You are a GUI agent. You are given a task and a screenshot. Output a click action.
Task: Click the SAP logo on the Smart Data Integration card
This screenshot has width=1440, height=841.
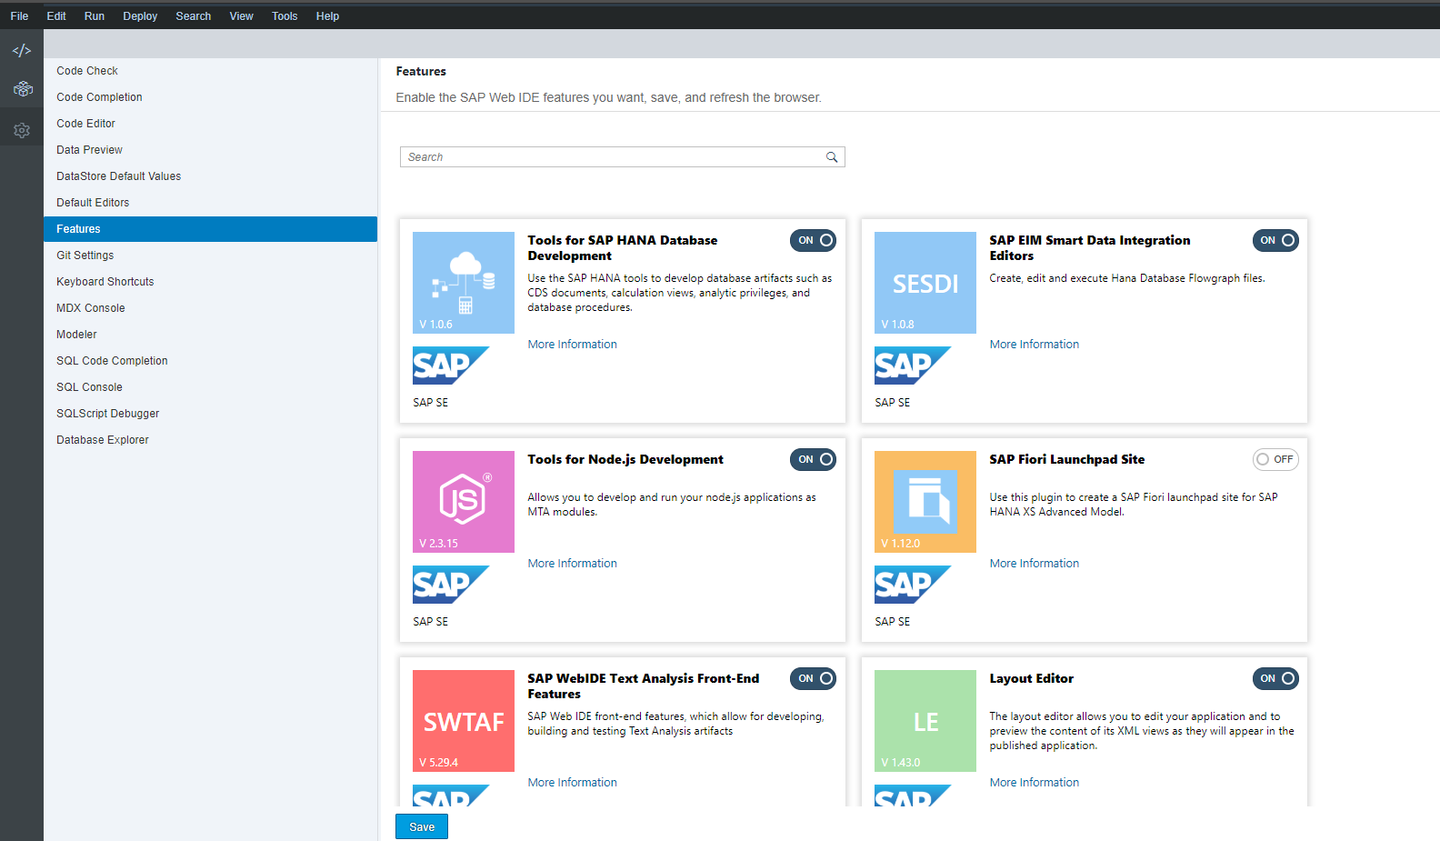(x=913, y=366)
